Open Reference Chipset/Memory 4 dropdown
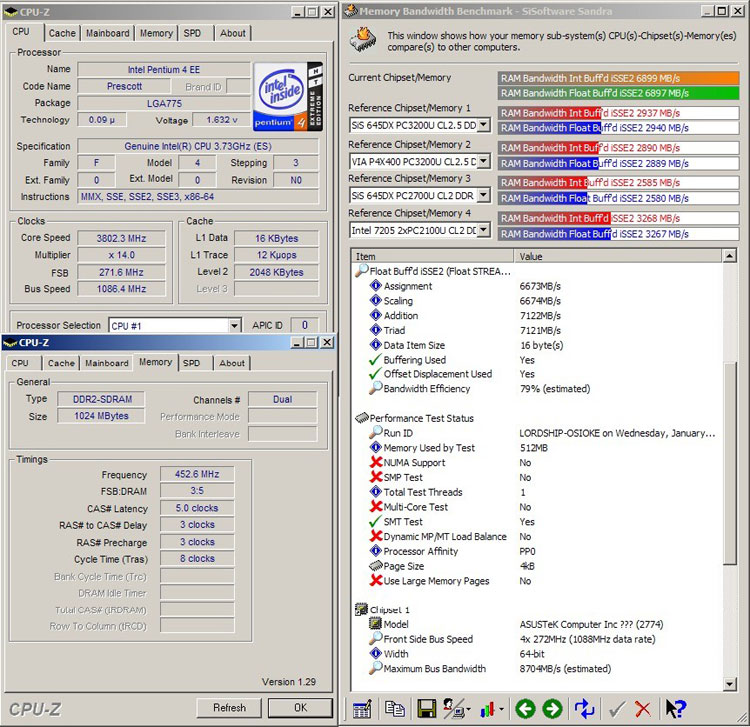This screenshot has width=750, height=727. coord(484,231)
